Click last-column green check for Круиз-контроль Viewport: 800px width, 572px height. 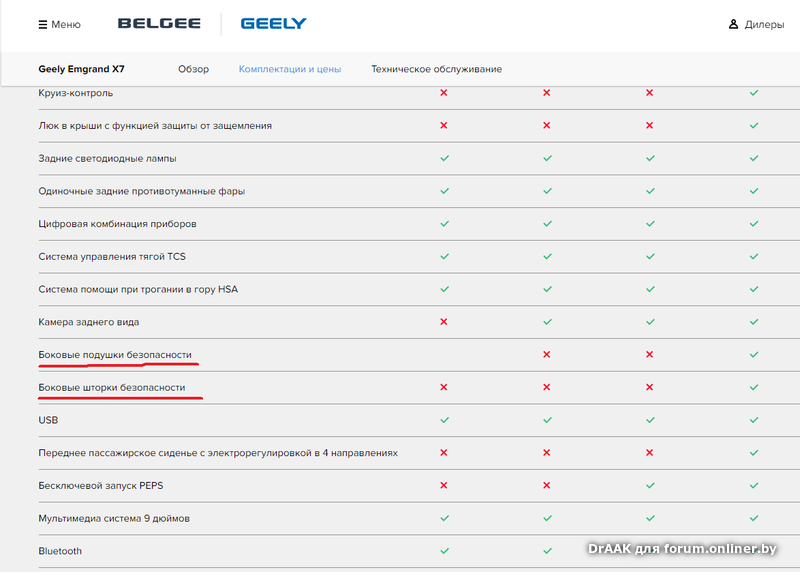[754, 93]
